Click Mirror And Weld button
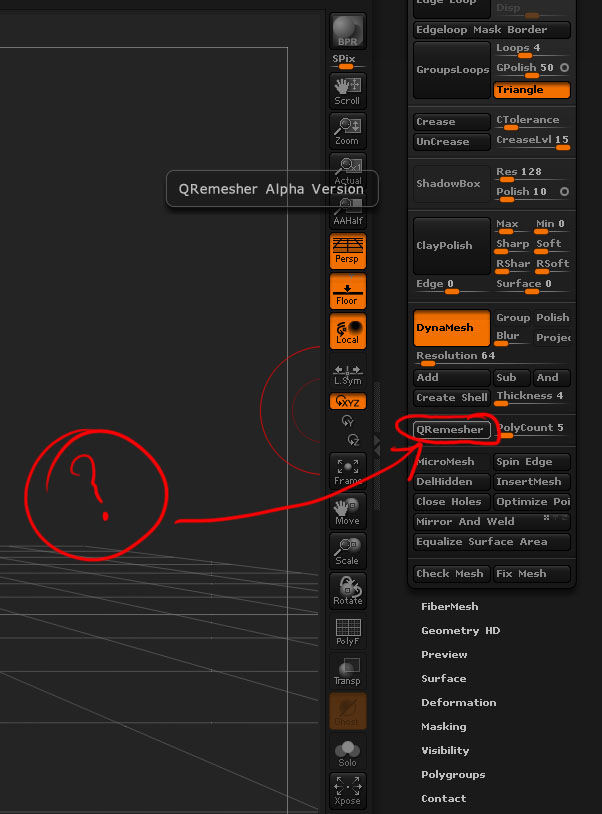 pos(491,521)
